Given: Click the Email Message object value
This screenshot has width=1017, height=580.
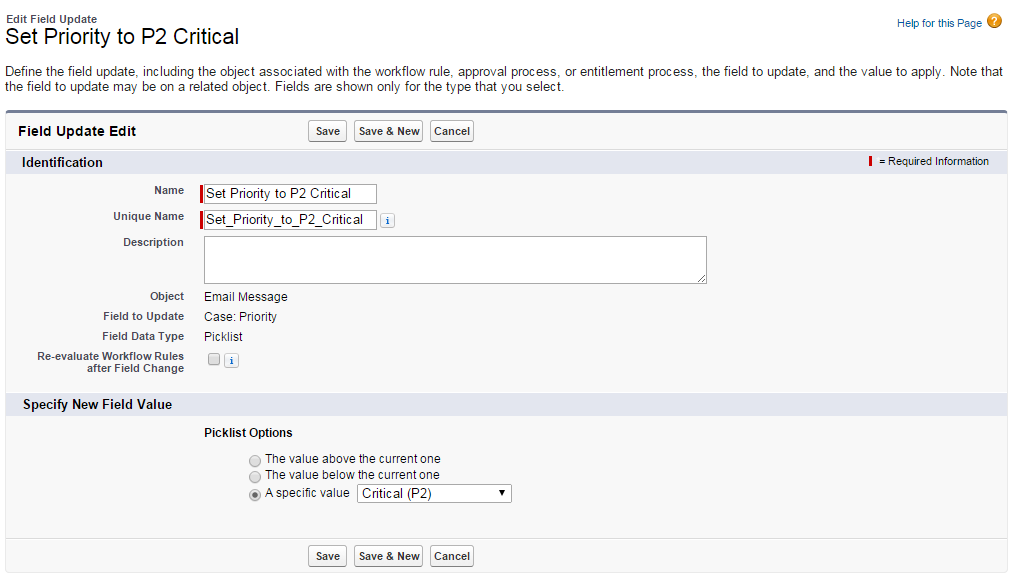Looking at the screenshot, I should 246,297.
